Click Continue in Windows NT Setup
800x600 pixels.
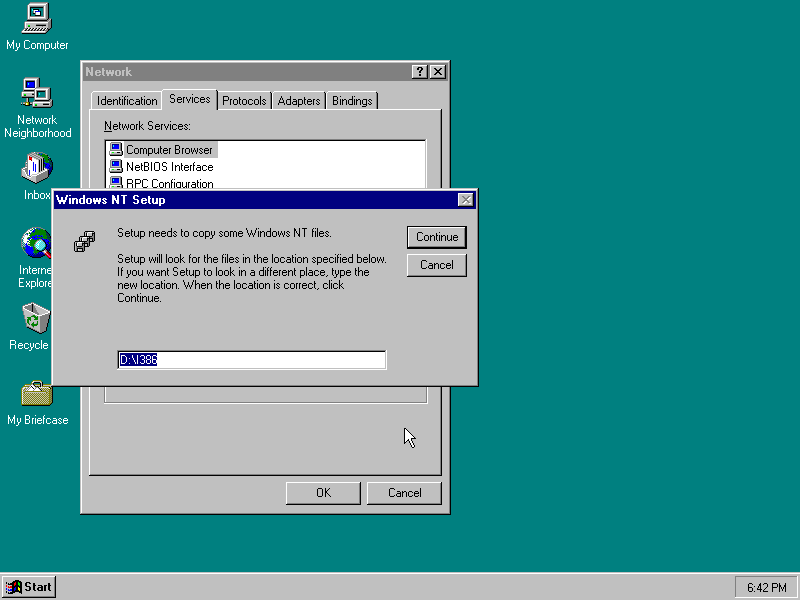tap(437, 237)
